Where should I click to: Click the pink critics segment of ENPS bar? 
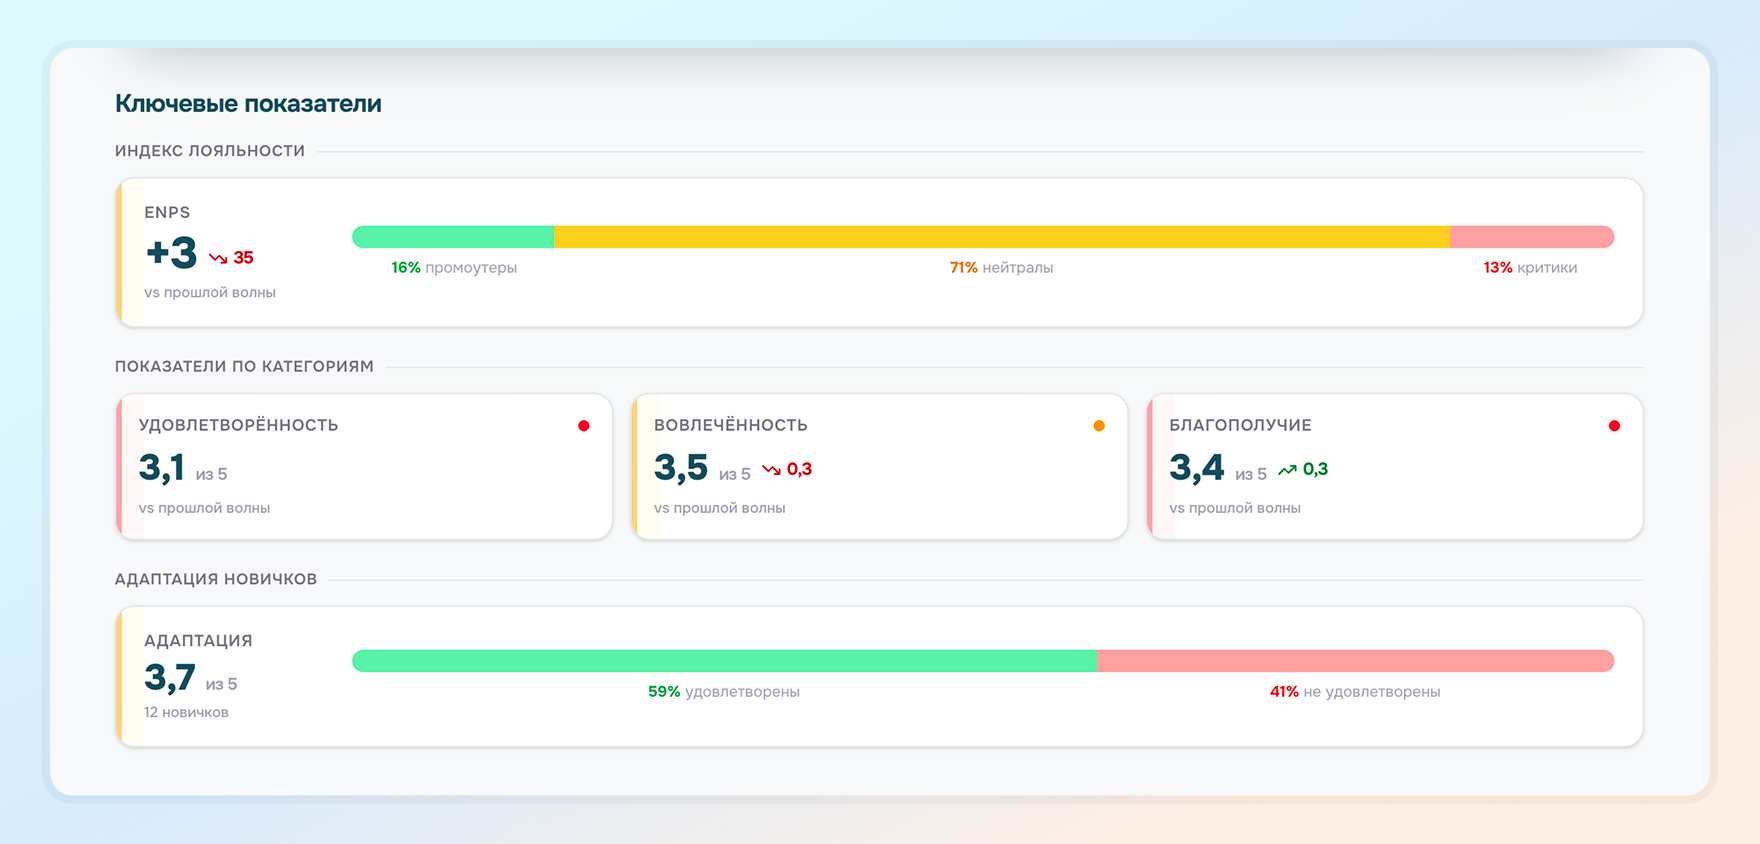click(1532, 237)
